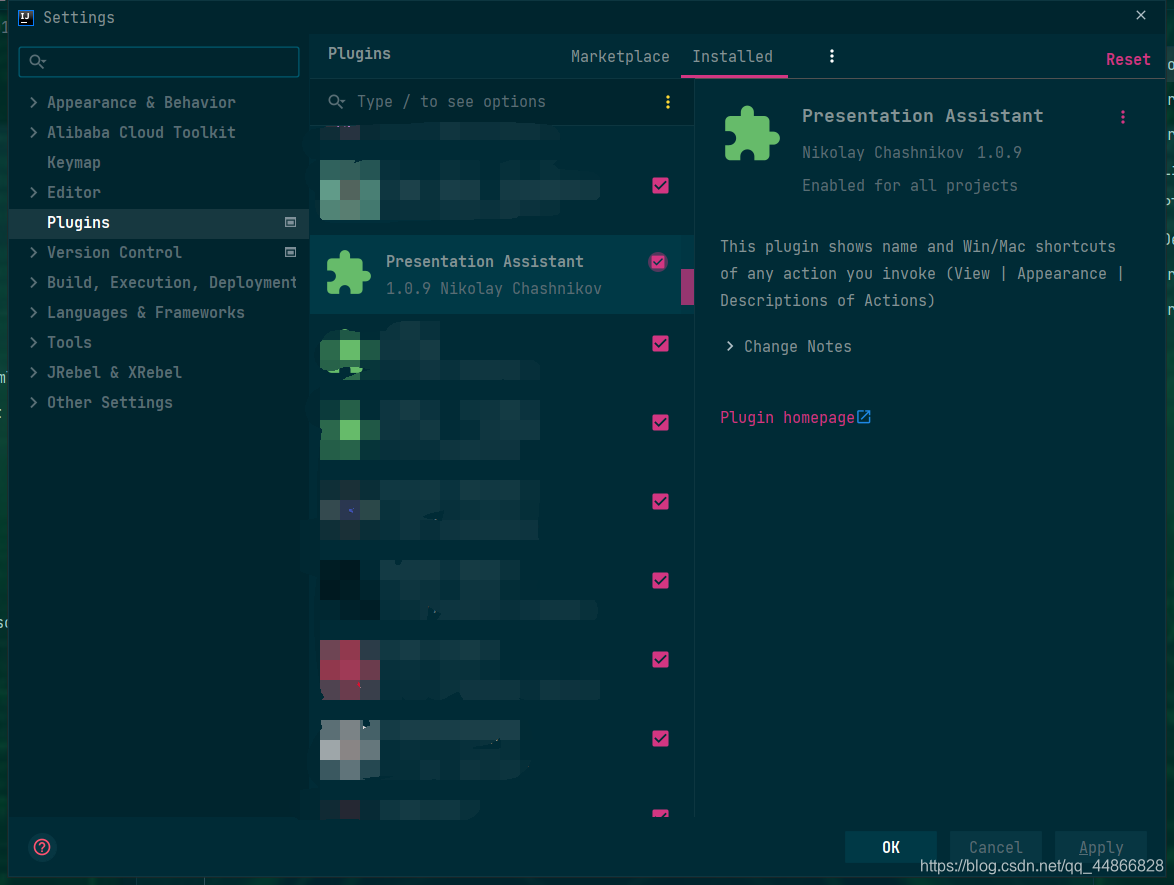
Task: Click the Cancel button
Action: (995, 847)
